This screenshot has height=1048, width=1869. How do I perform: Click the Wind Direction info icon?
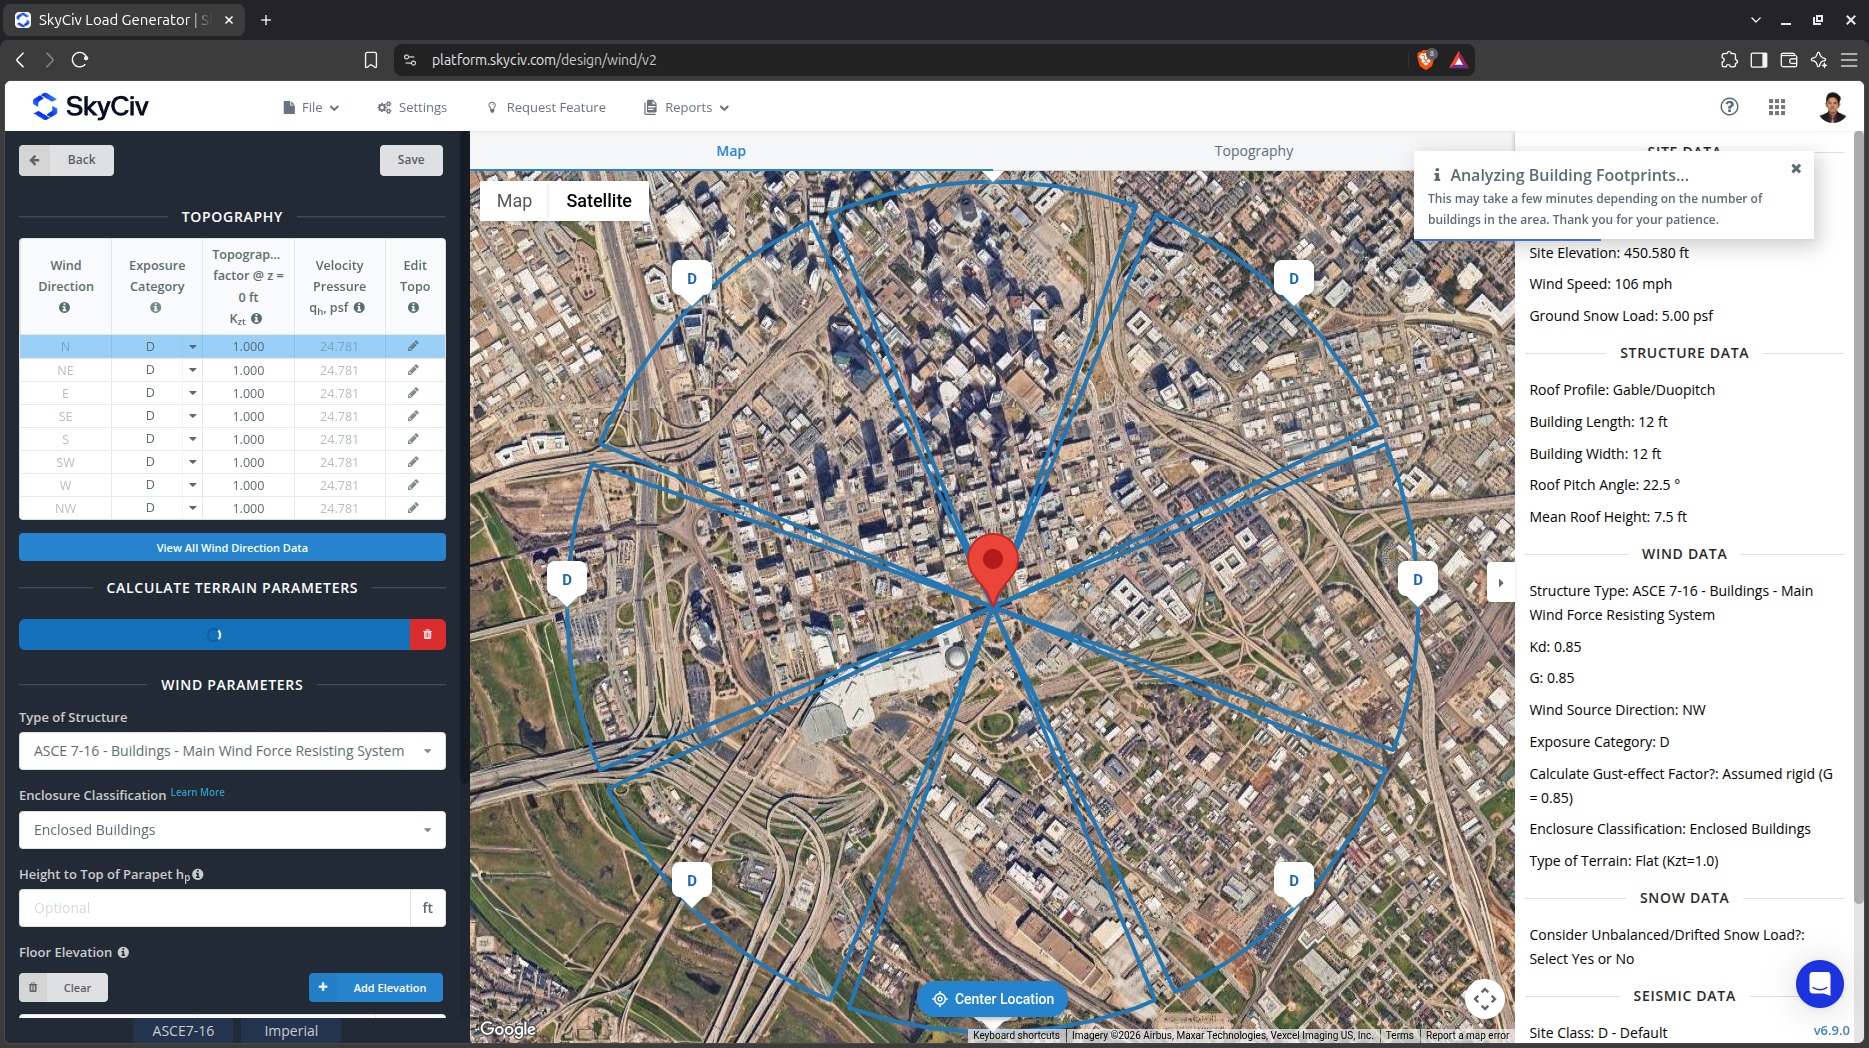(x=65, y=308)
